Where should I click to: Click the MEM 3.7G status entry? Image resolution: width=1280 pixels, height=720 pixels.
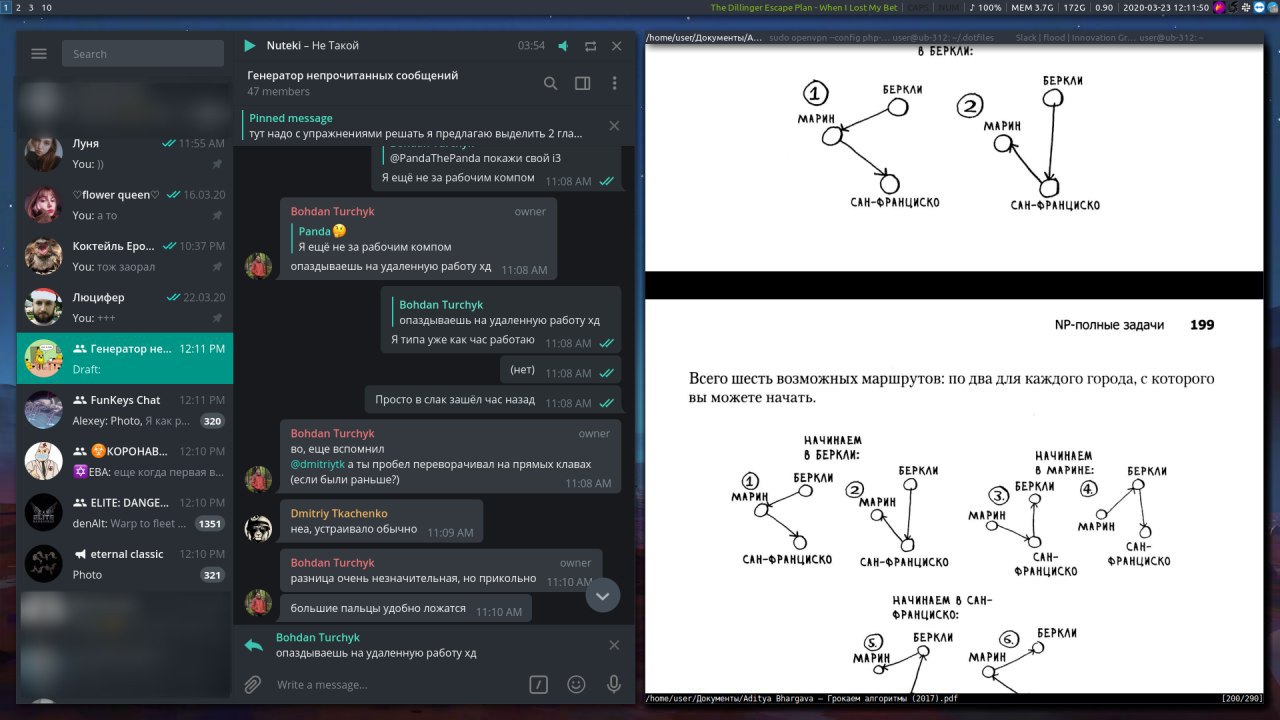(x=1032, y=7)
